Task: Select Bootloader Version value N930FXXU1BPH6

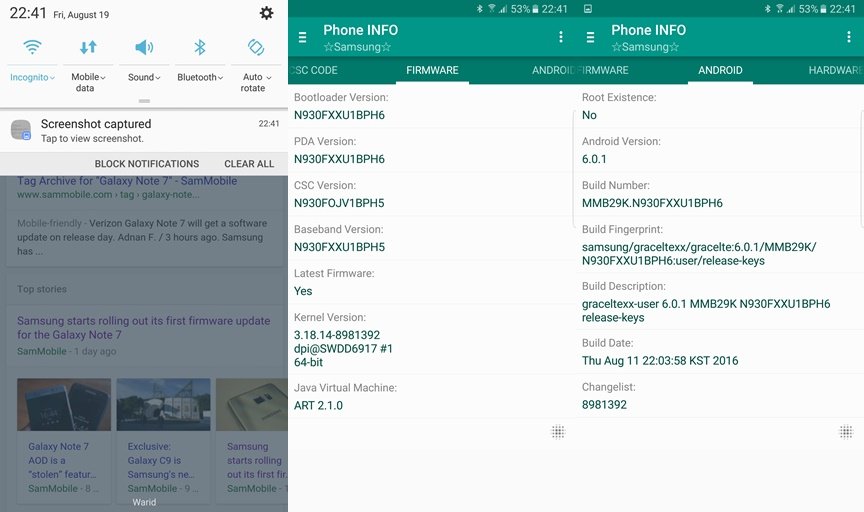Action: 339,115
